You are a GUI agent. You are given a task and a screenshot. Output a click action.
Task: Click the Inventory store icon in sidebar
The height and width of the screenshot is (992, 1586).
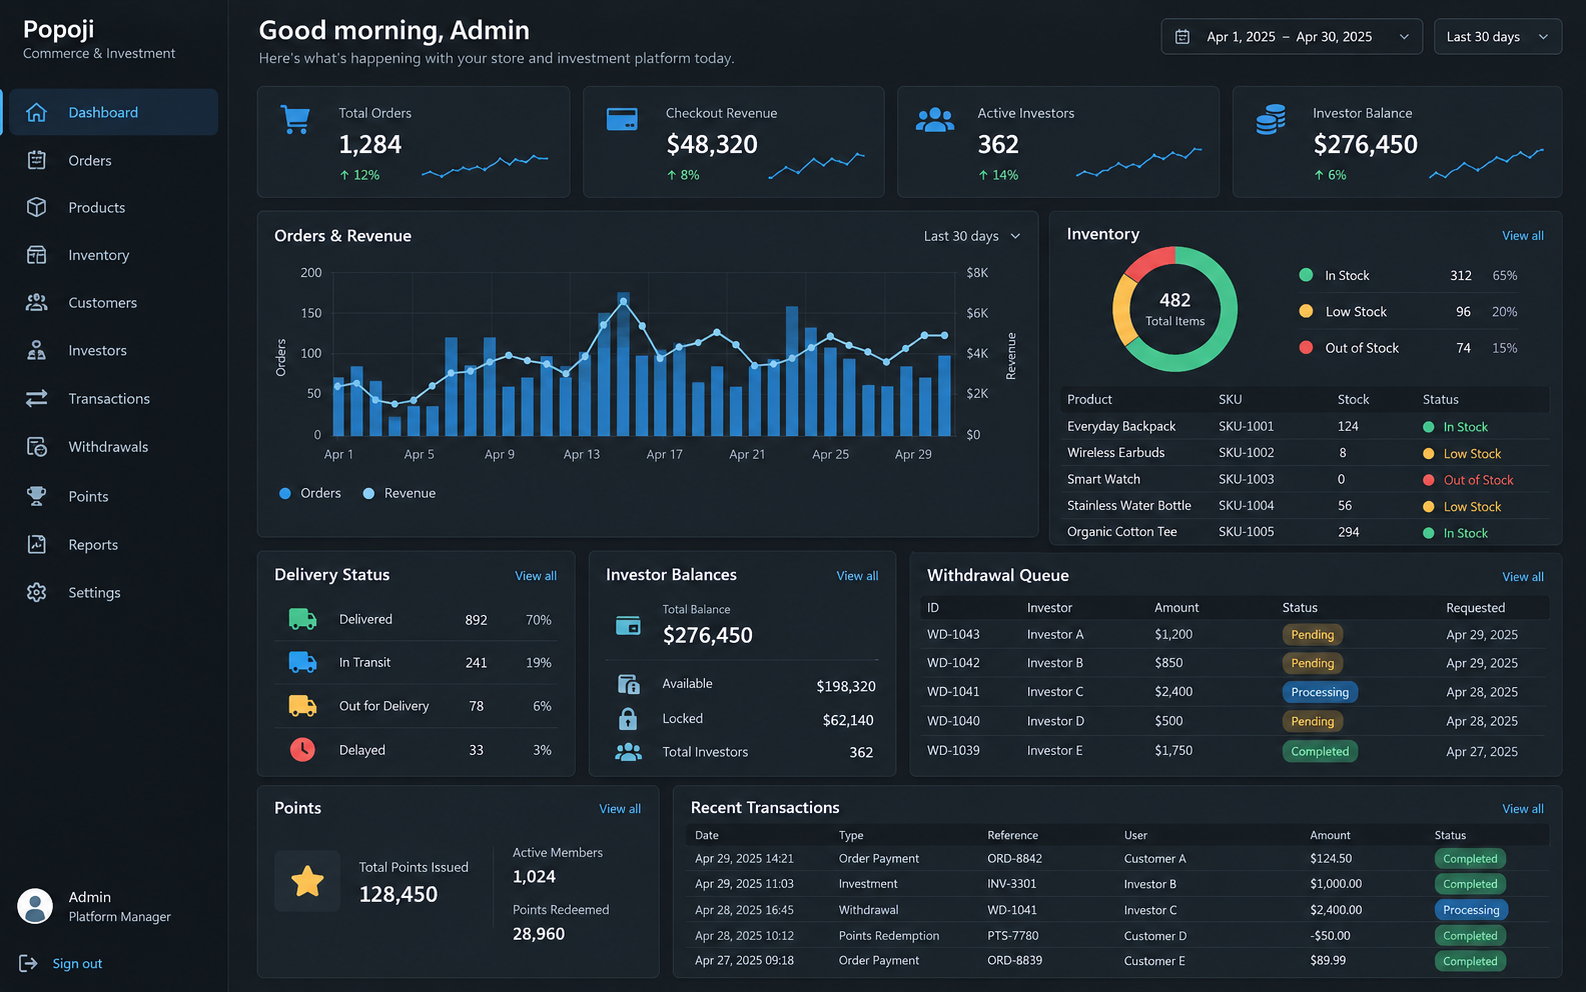pyautogui.click(x=36, y=255)
